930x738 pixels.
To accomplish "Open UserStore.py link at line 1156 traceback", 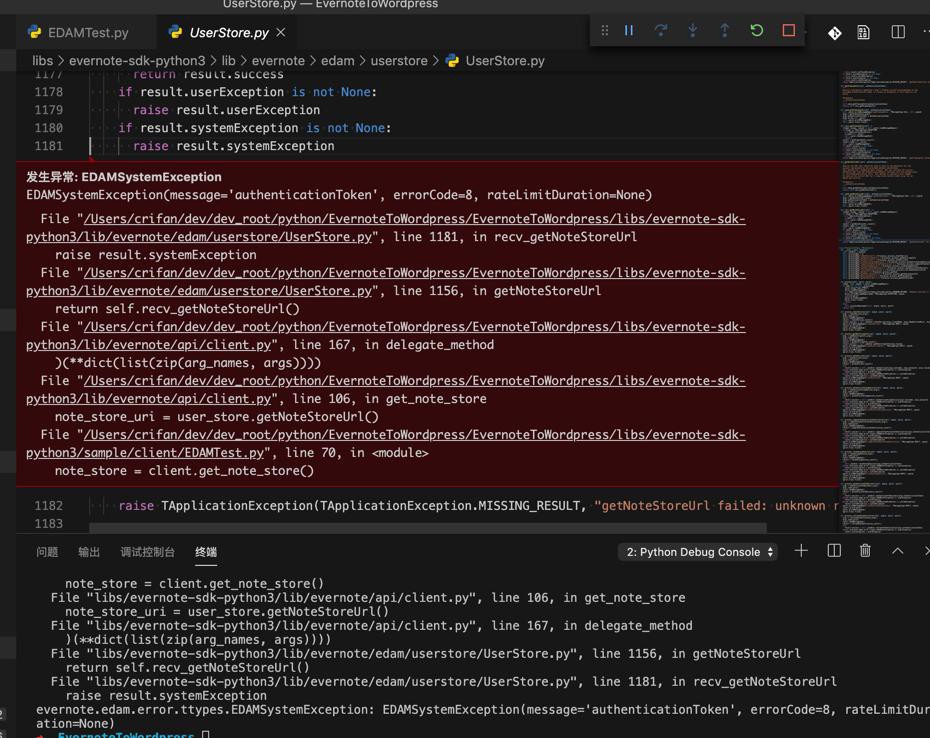I will pyautogui.click(x=386, y=281).
